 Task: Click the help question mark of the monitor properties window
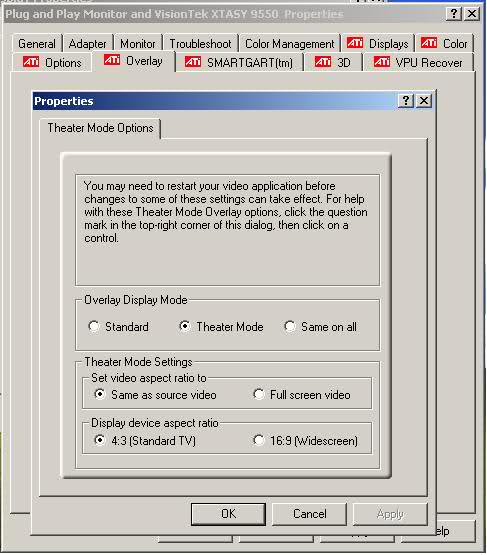pyautogui.click(x=454, y=14)
